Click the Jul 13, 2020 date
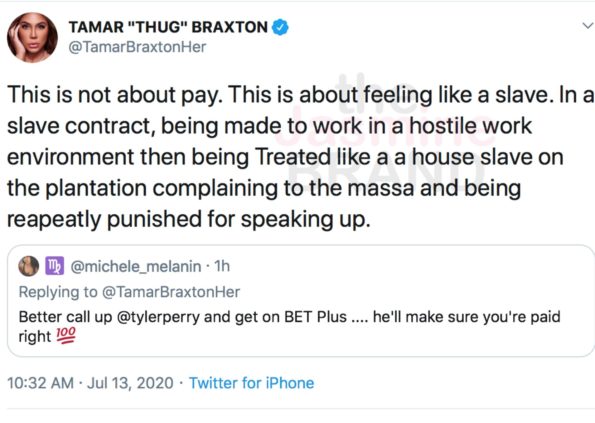The image size is (595, 423). click(x=130, y=383)
